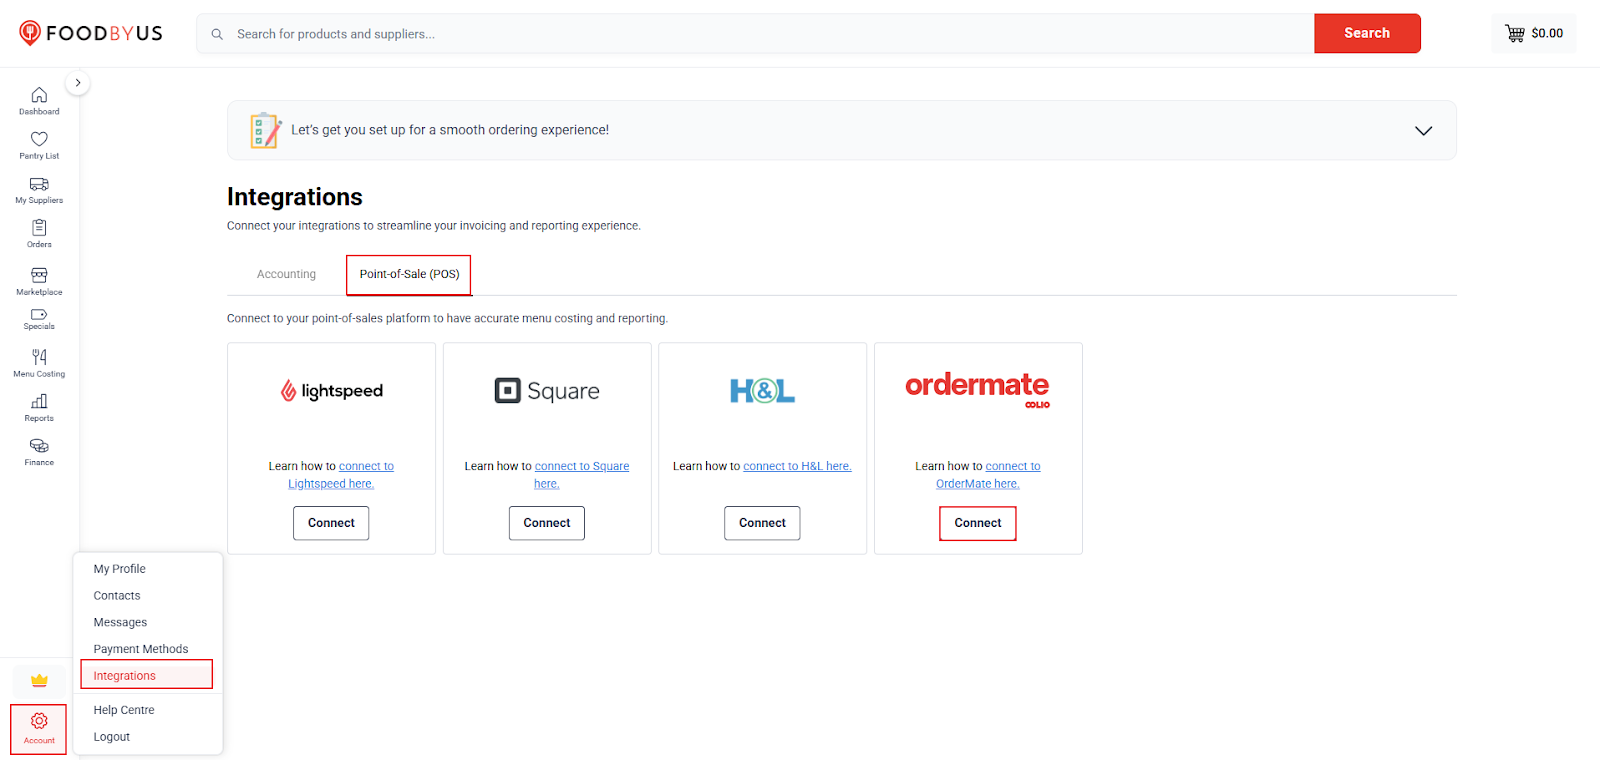Open My Profile from account menu

[120, 569]
